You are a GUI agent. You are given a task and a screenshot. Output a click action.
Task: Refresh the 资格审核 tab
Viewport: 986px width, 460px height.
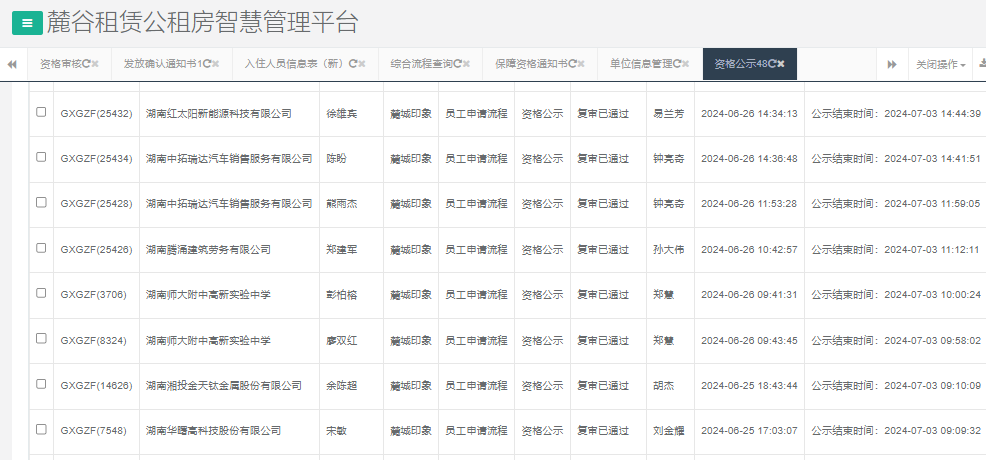pyautogui.click(x=87, y=63)
